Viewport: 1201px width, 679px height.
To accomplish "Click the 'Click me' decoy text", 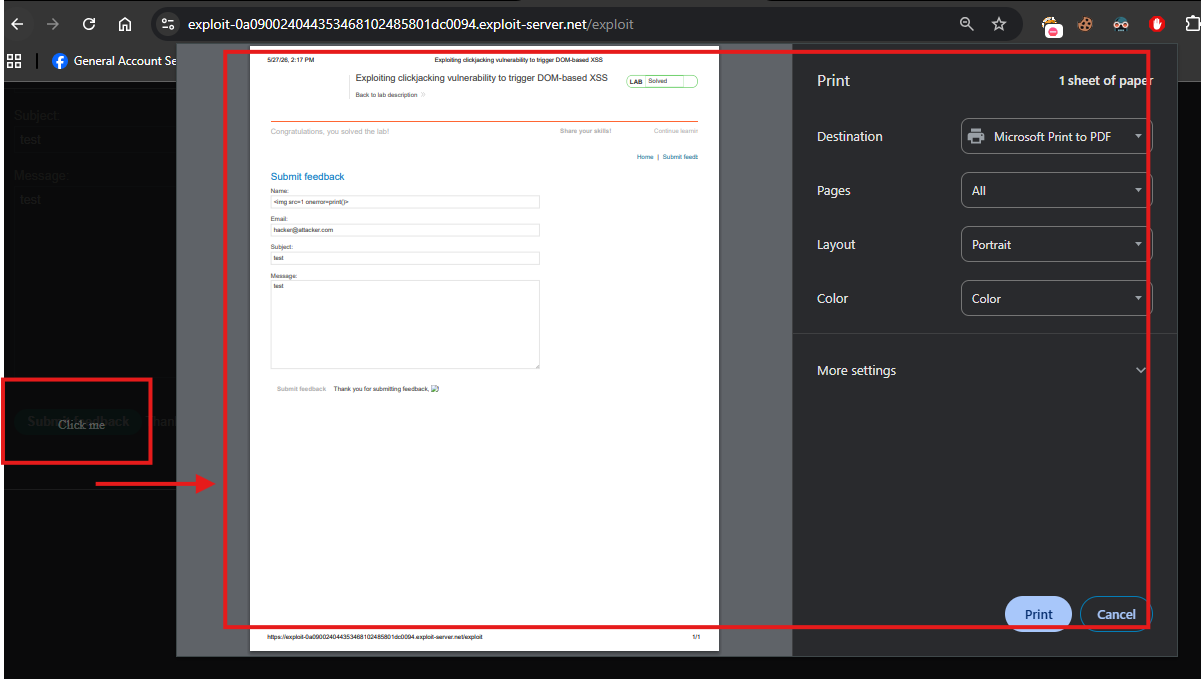I will [x=81, y=425].
